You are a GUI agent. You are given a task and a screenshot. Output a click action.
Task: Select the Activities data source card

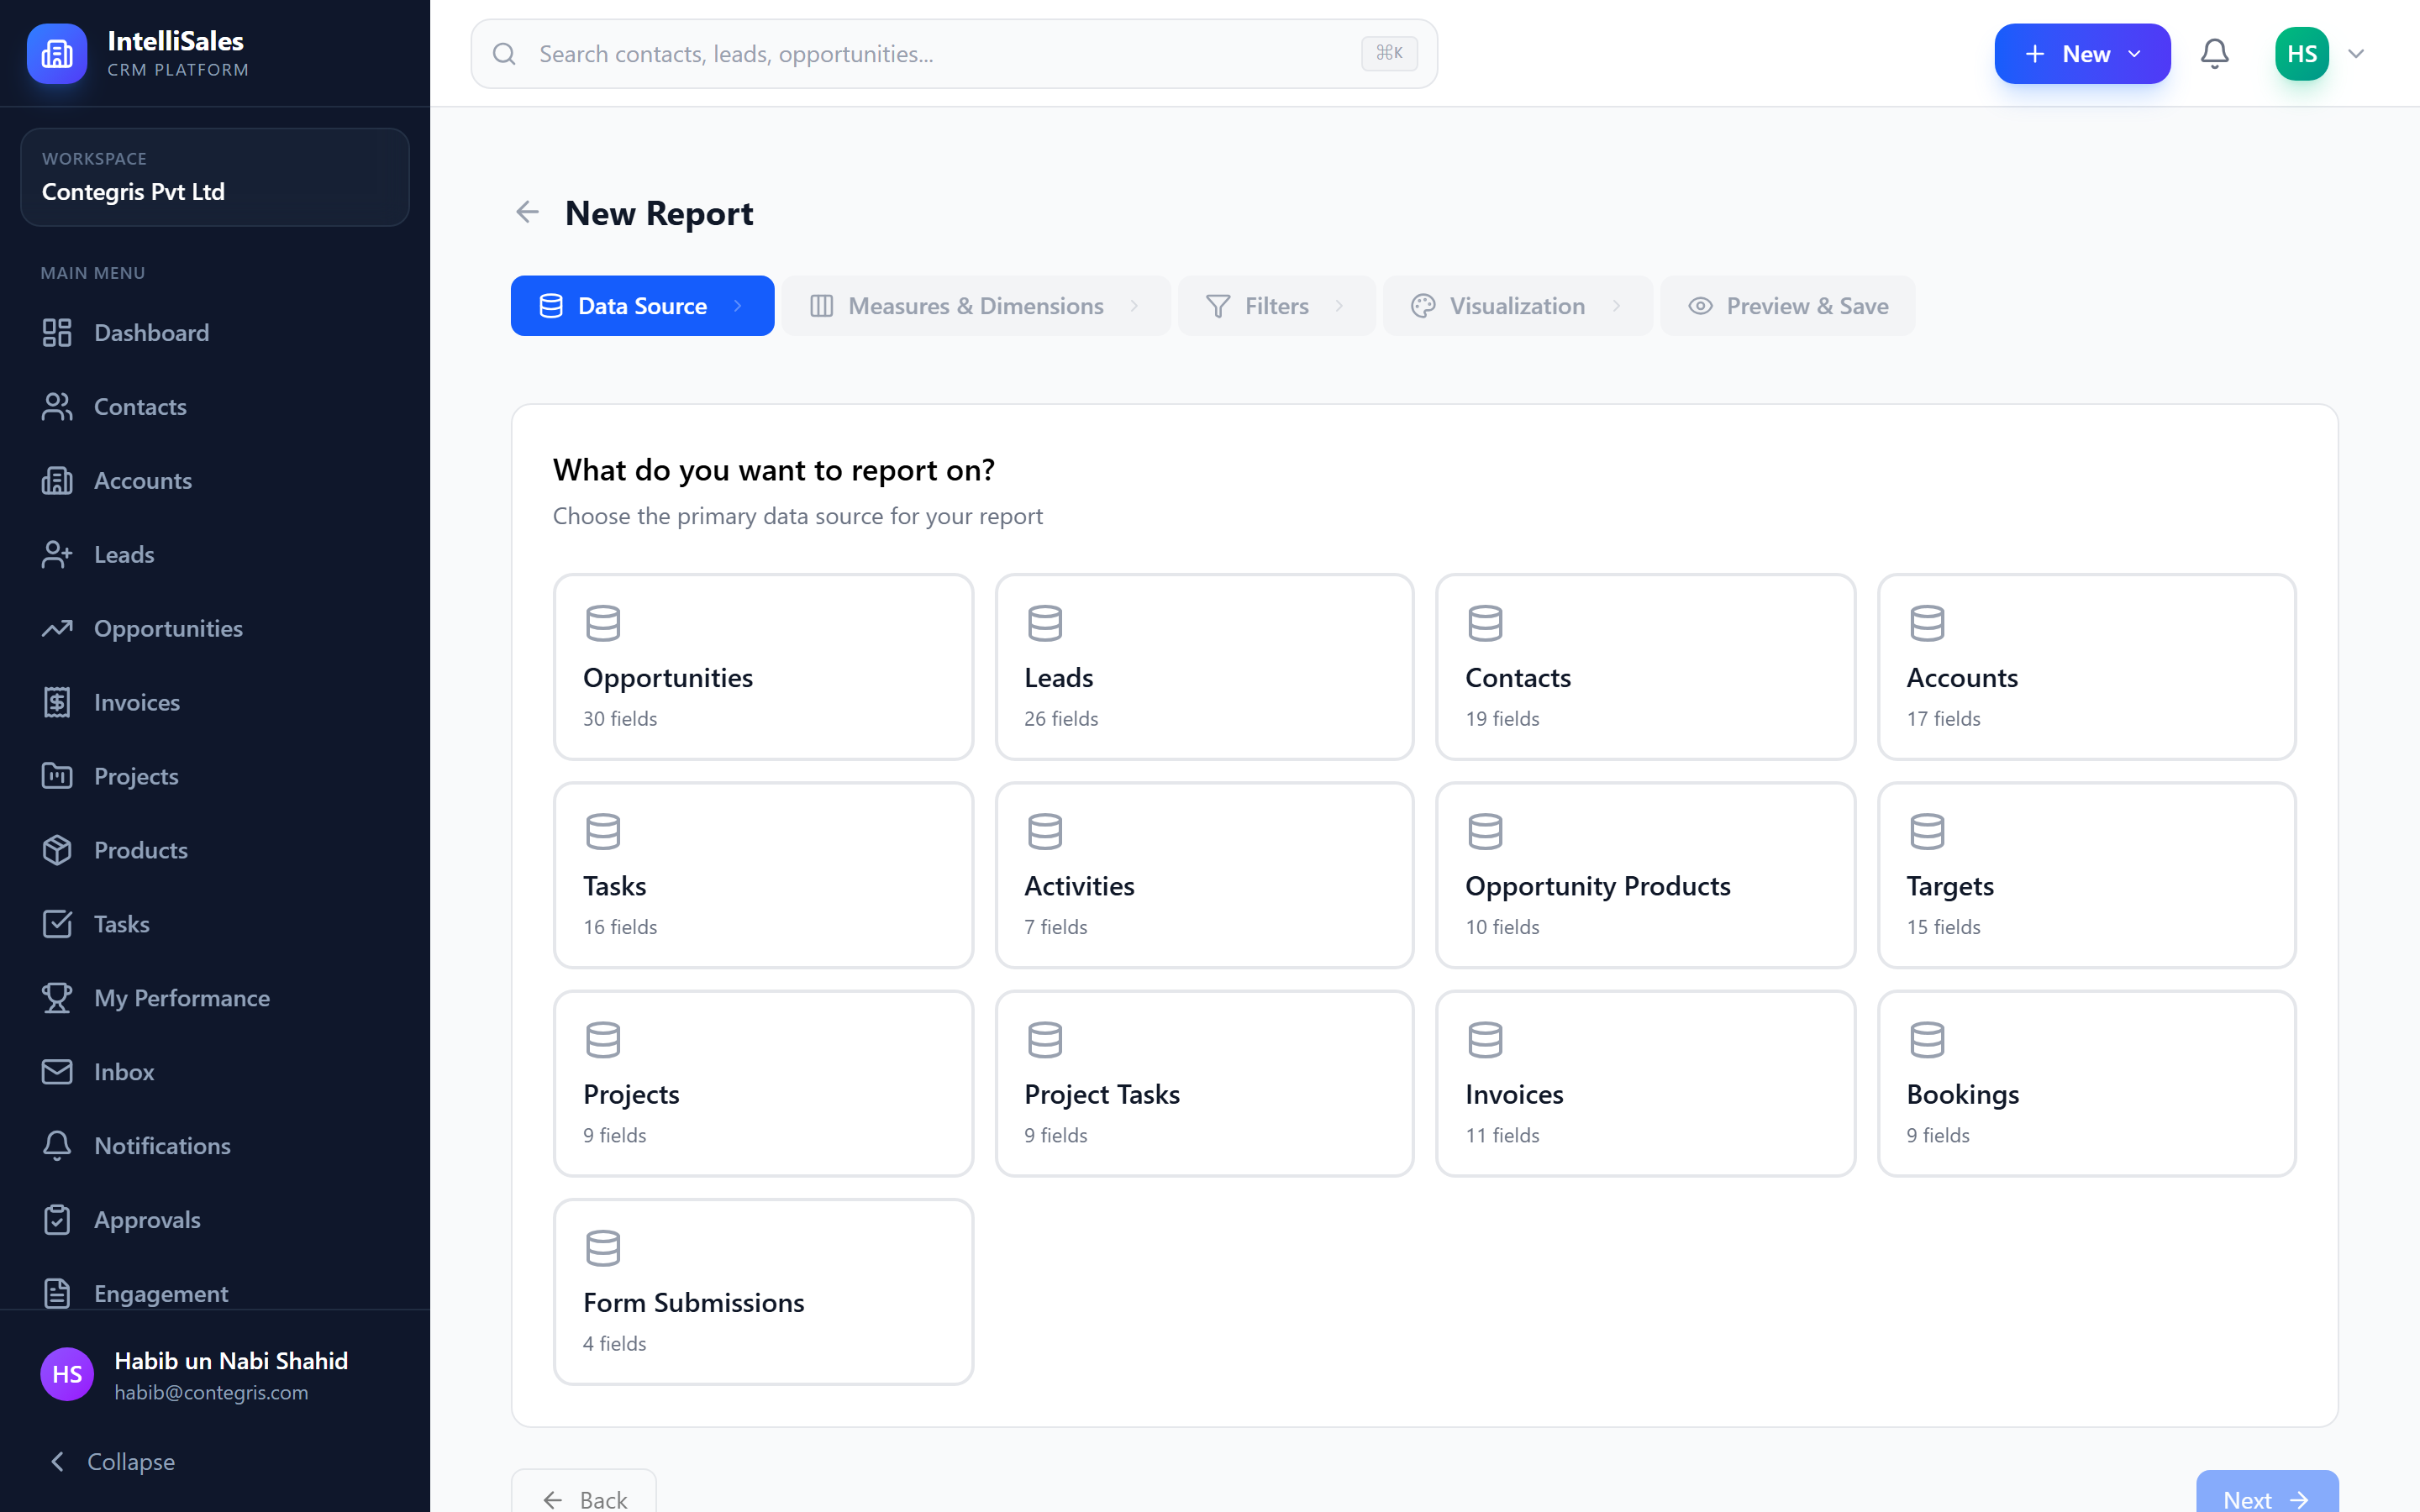1204,875
